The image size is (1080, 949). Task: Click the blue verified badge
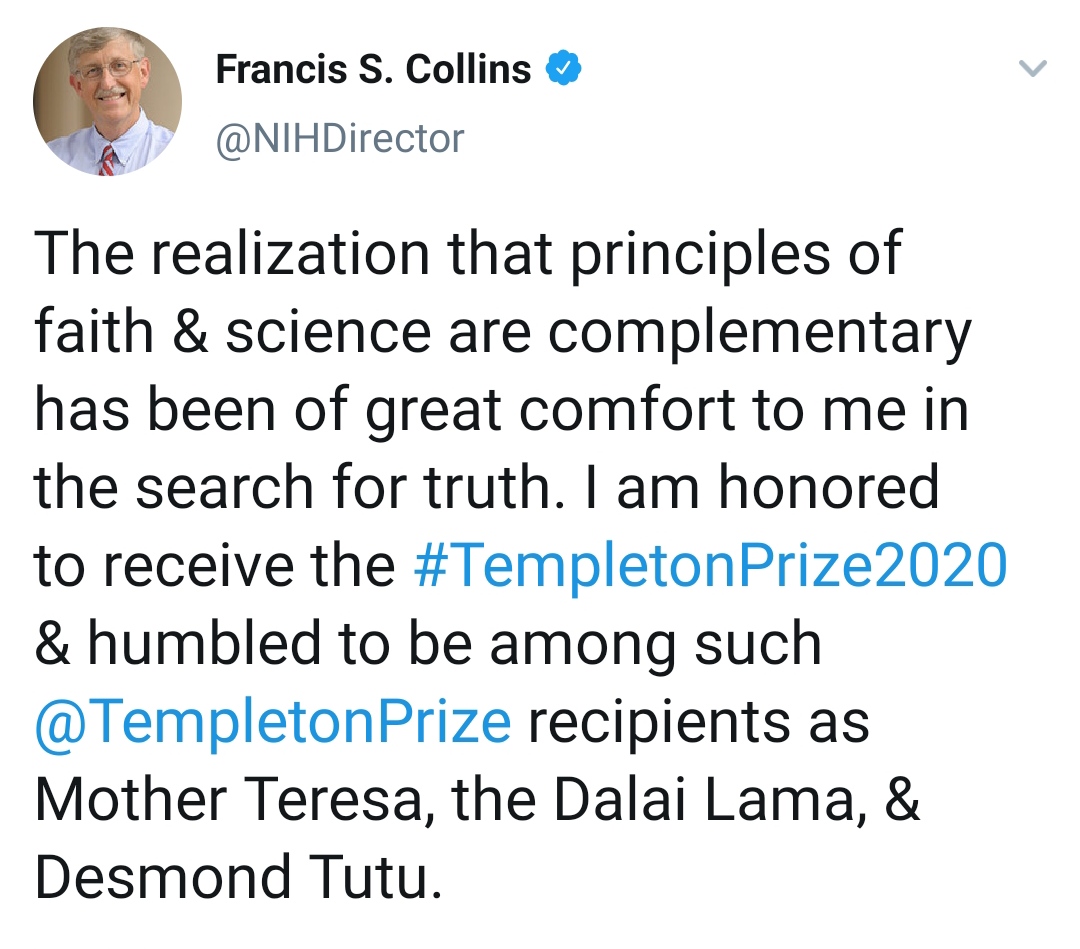tap(563, 68)
